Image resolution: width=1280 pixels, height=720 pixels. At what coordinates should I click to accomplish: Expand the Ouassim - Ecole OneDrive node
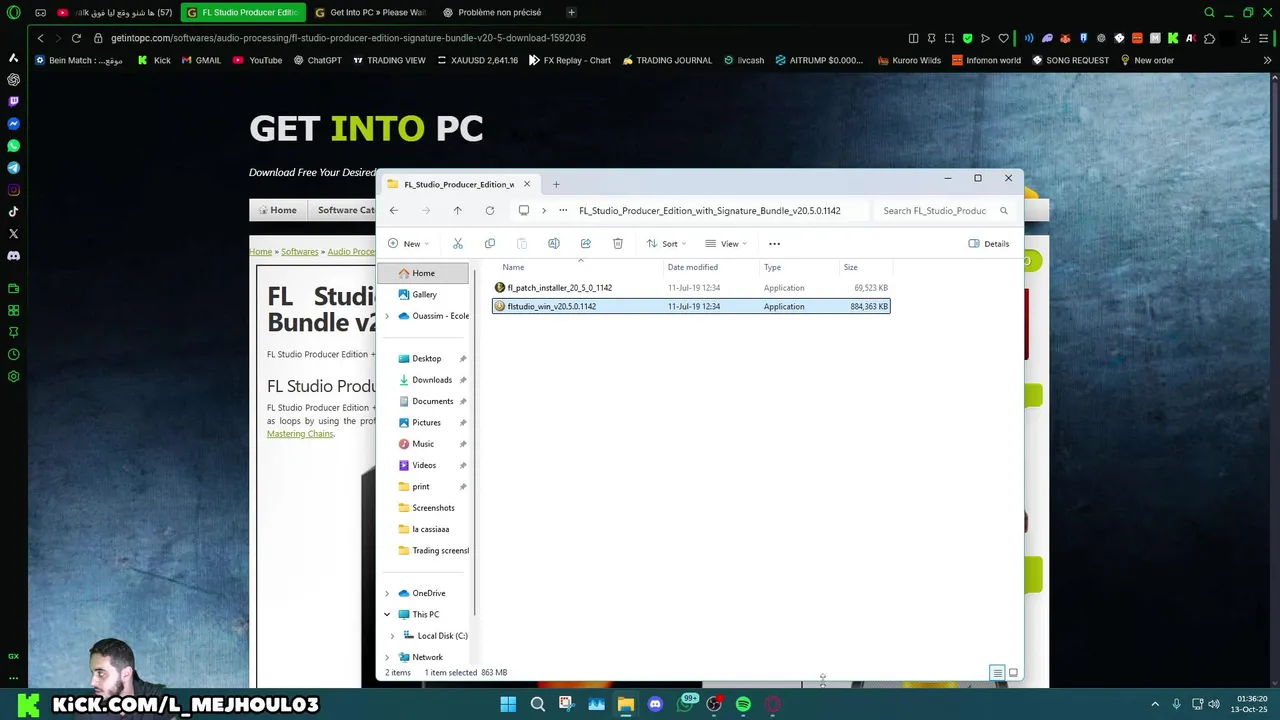click(x=387, y=316)
